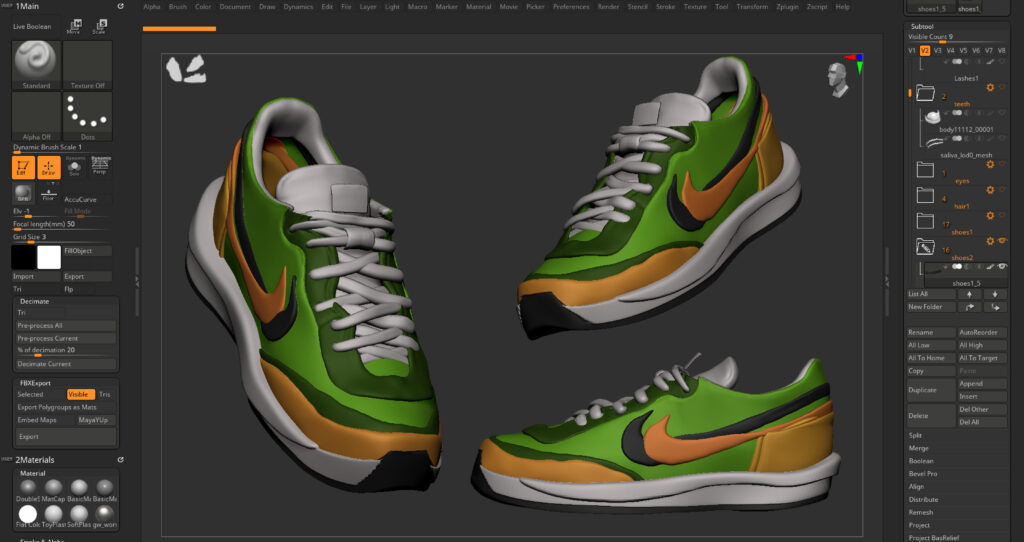Select the Flat Color material sphere
1024x542 pixels.
(27, 513)
